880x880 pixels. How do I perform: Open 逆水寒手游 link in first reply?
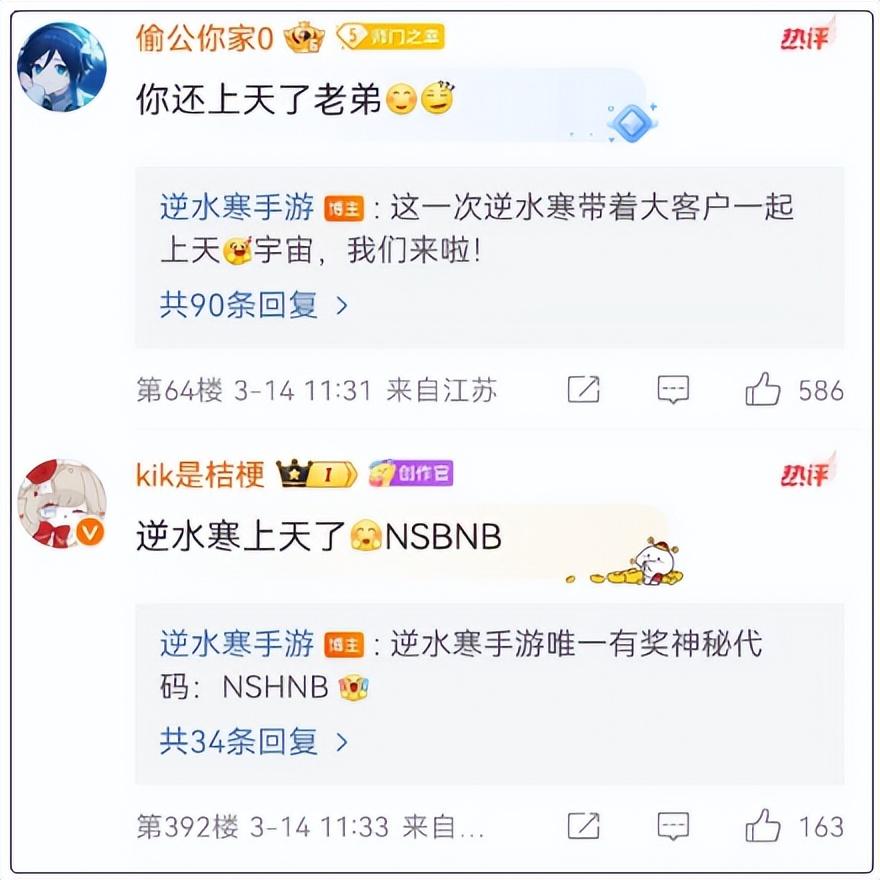pos(237,207)
